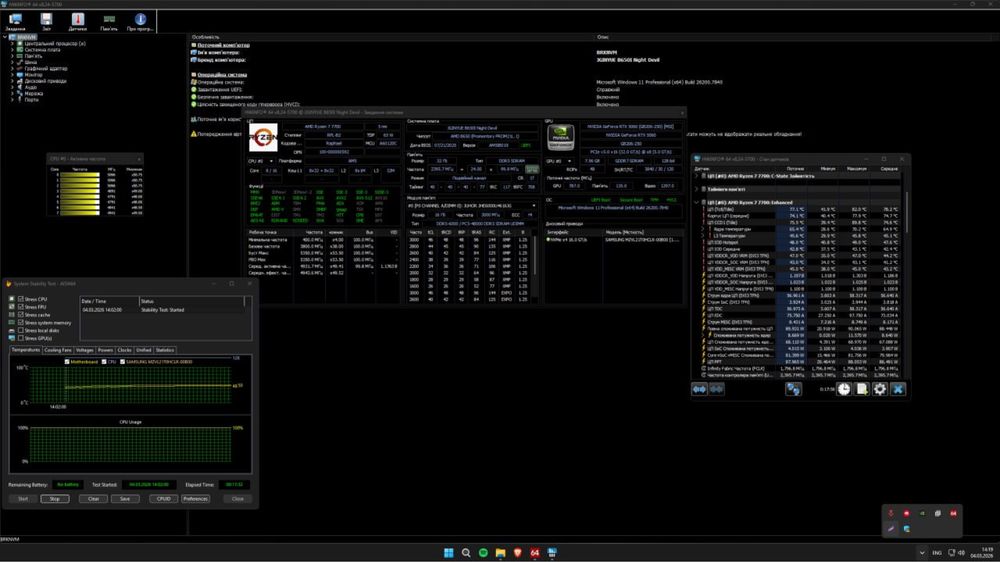Close sensors with the blue X icon

[898, 389]
